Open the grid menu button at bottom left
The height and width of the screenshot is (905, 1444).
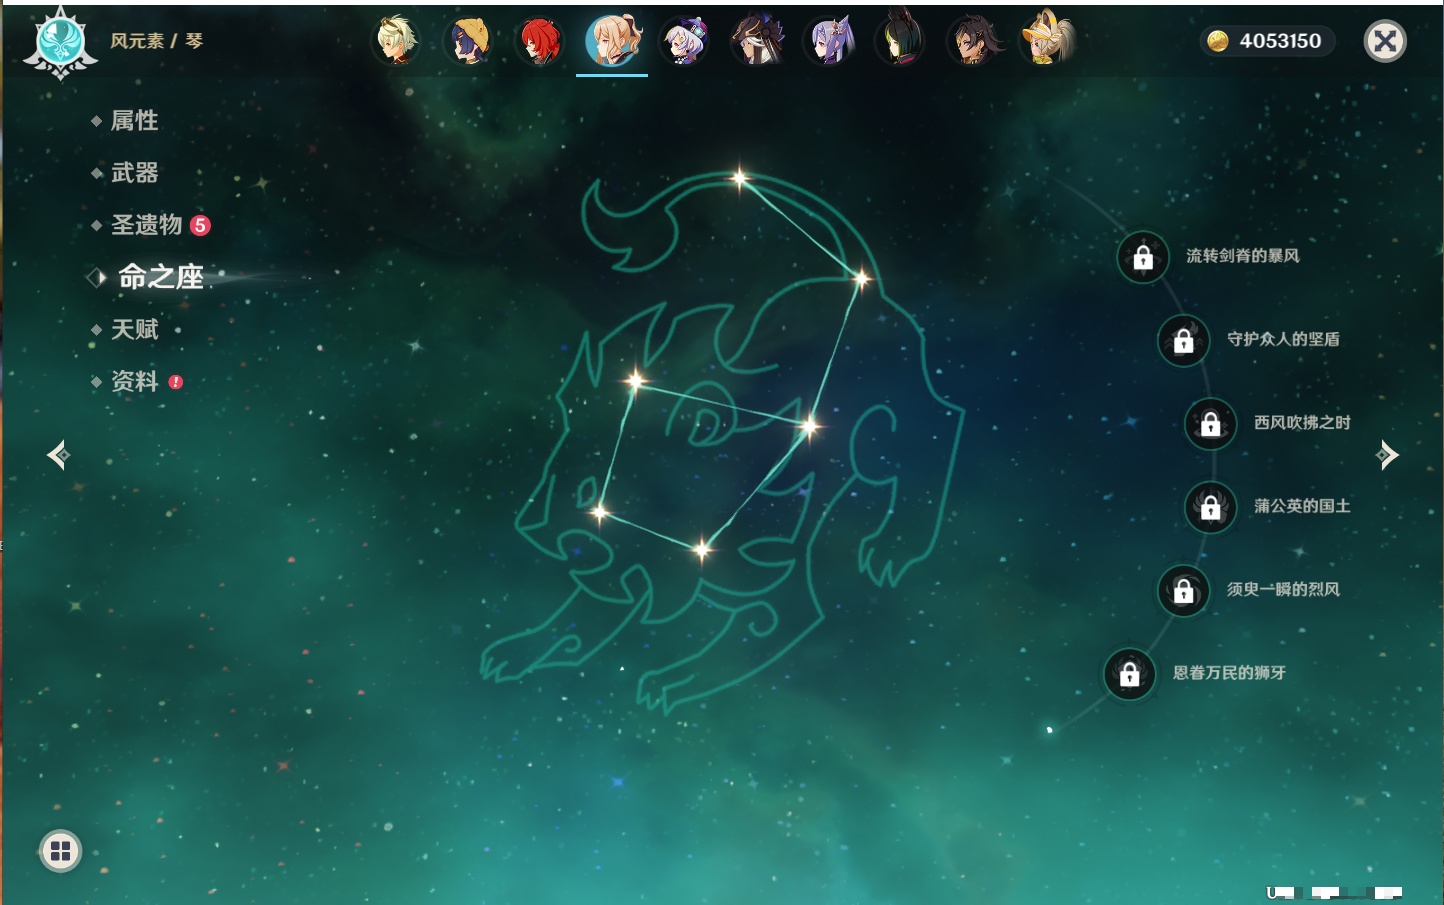(x=60, y=851)
